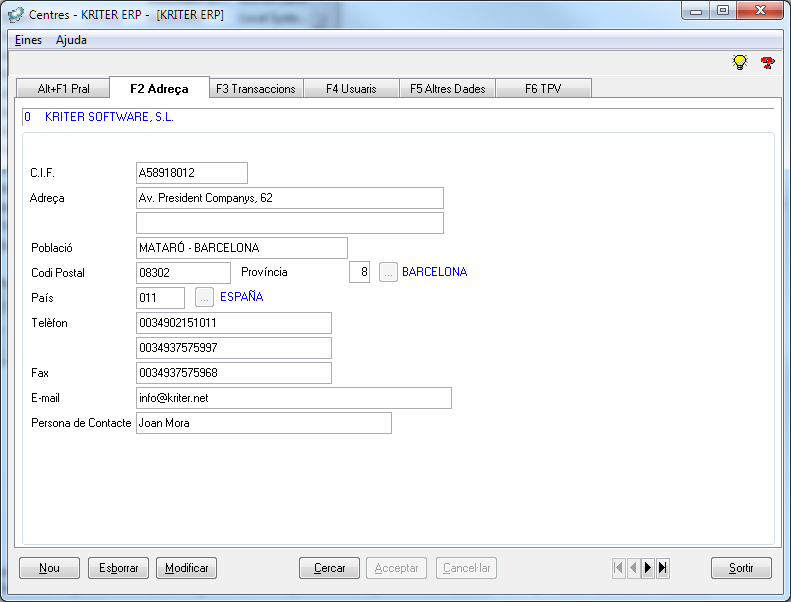Click the Codi Postal label
This screenshot has height=602, width=791.
58,273
